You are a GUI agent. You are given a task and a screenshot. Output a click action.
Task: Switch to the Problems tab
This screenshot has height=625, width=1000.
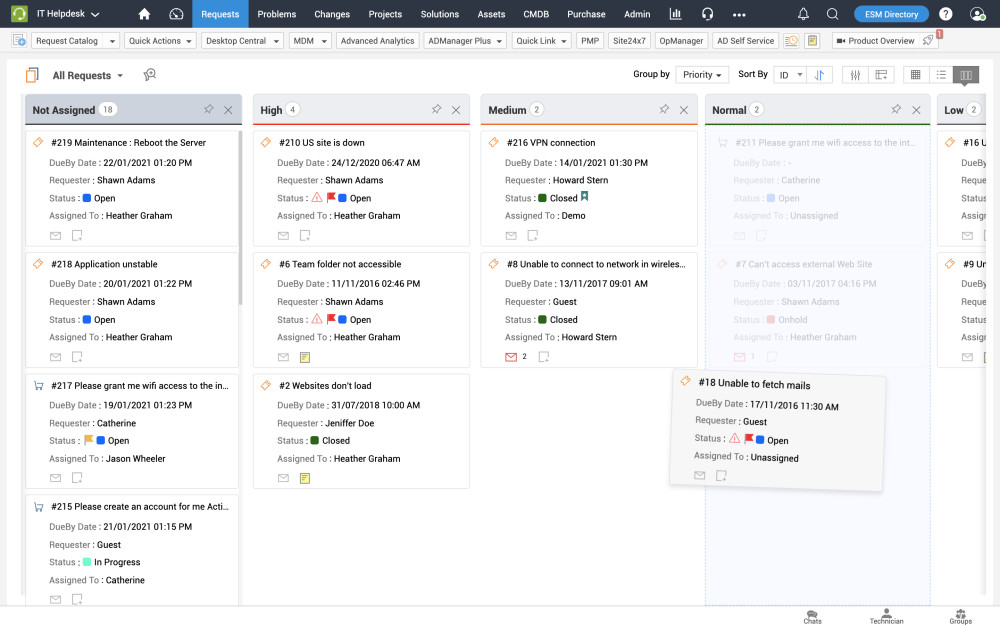(276, 14)
